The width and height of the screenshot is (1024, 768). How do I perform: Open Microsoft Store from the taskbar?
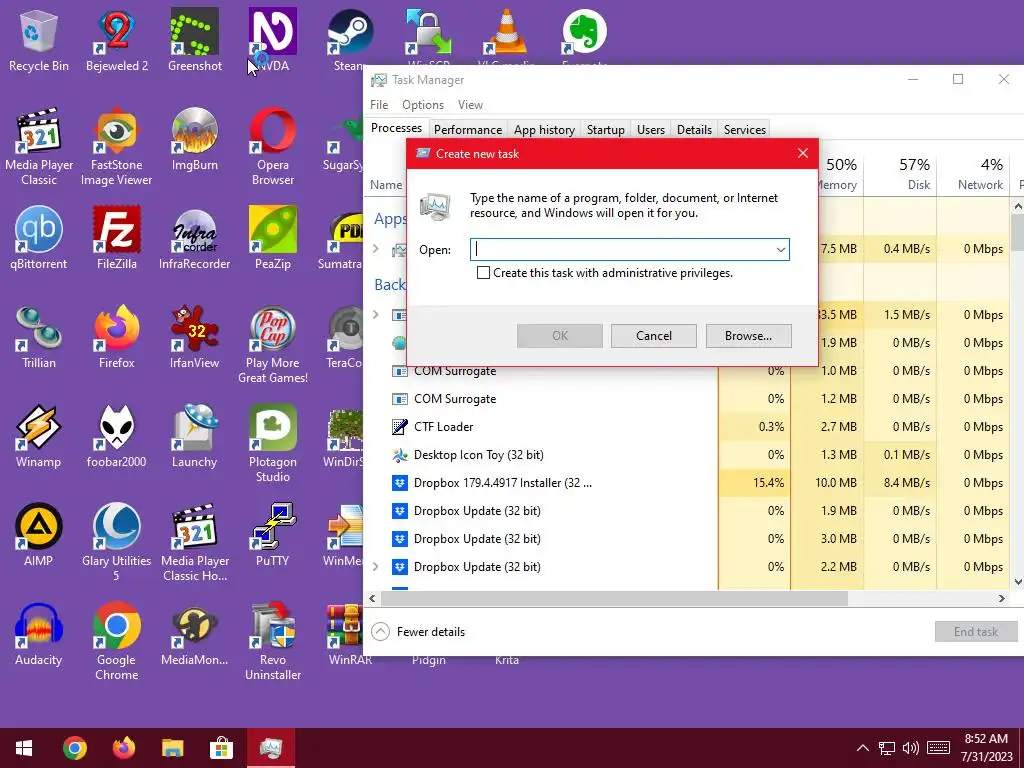[221, 748]
